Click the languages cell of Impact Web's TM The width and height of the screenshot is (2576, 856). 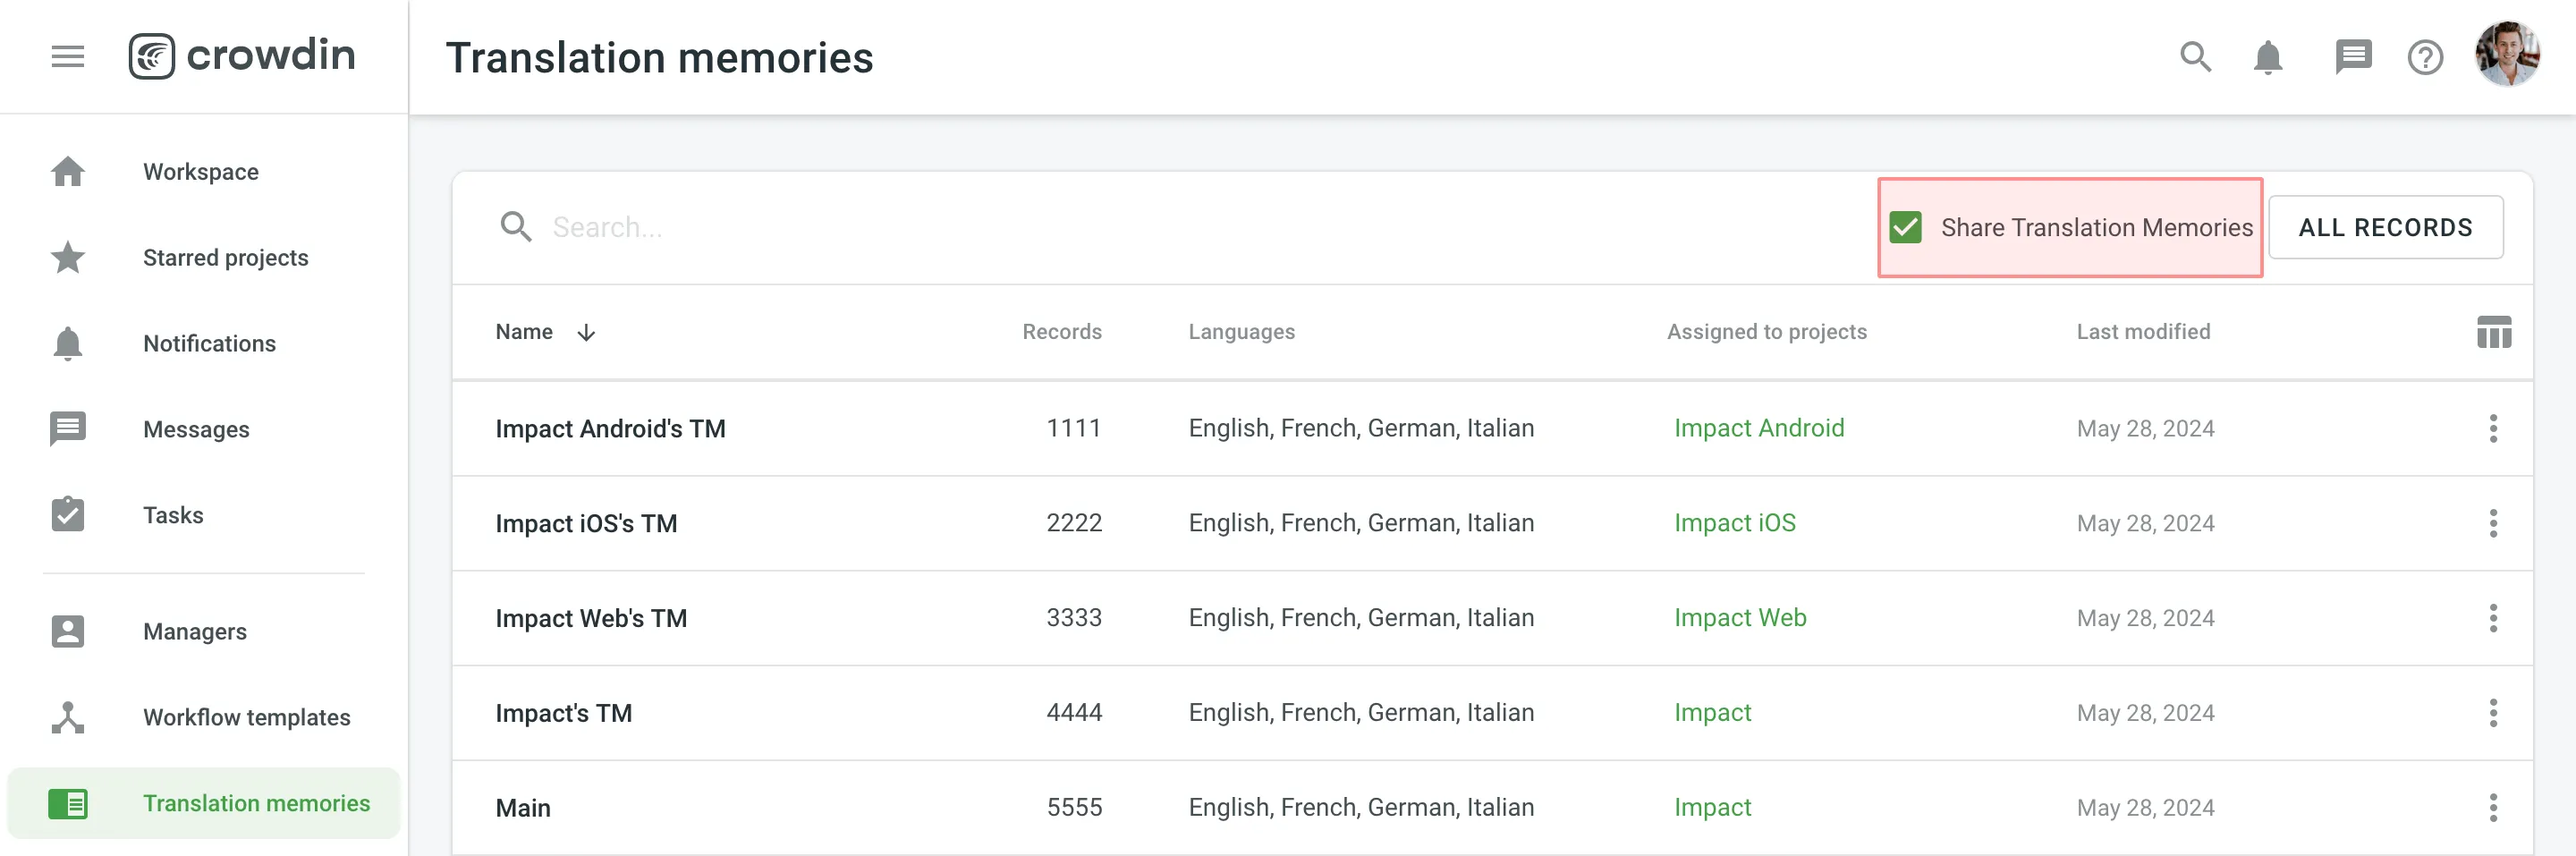tap(1361, 618)
